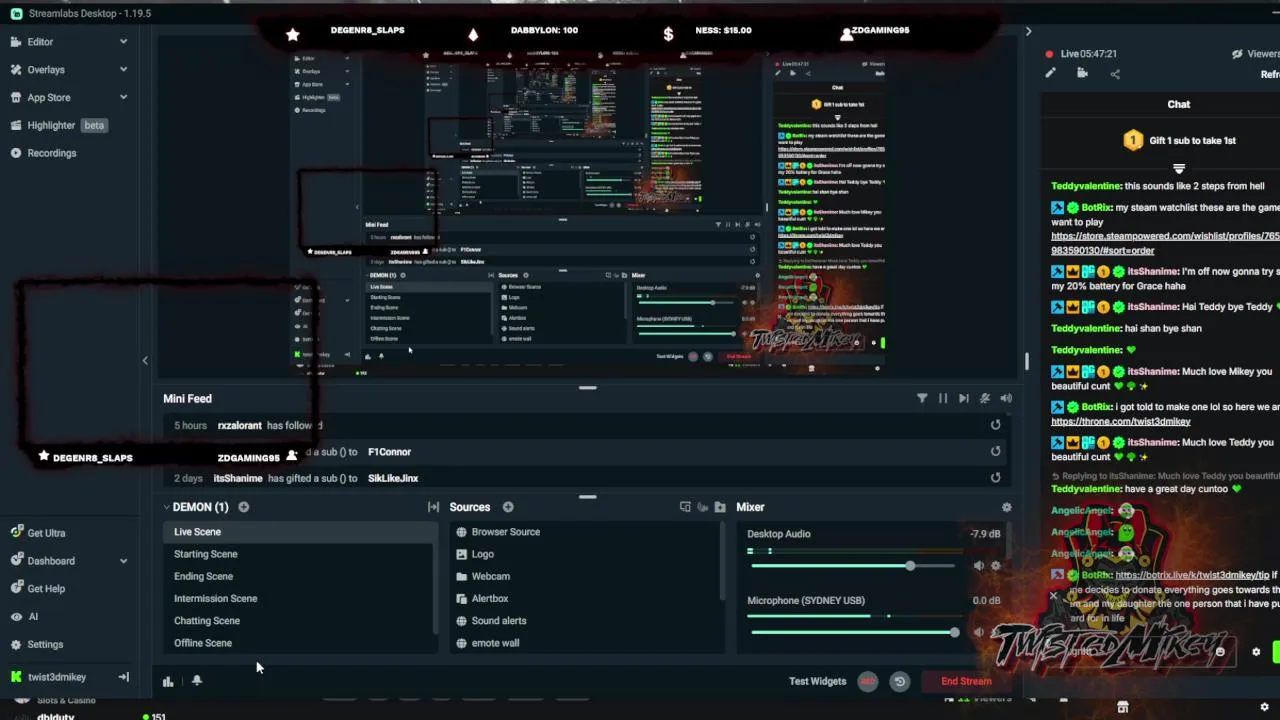
Task: Click the Get Ultra icon
Action: [17, 533]
